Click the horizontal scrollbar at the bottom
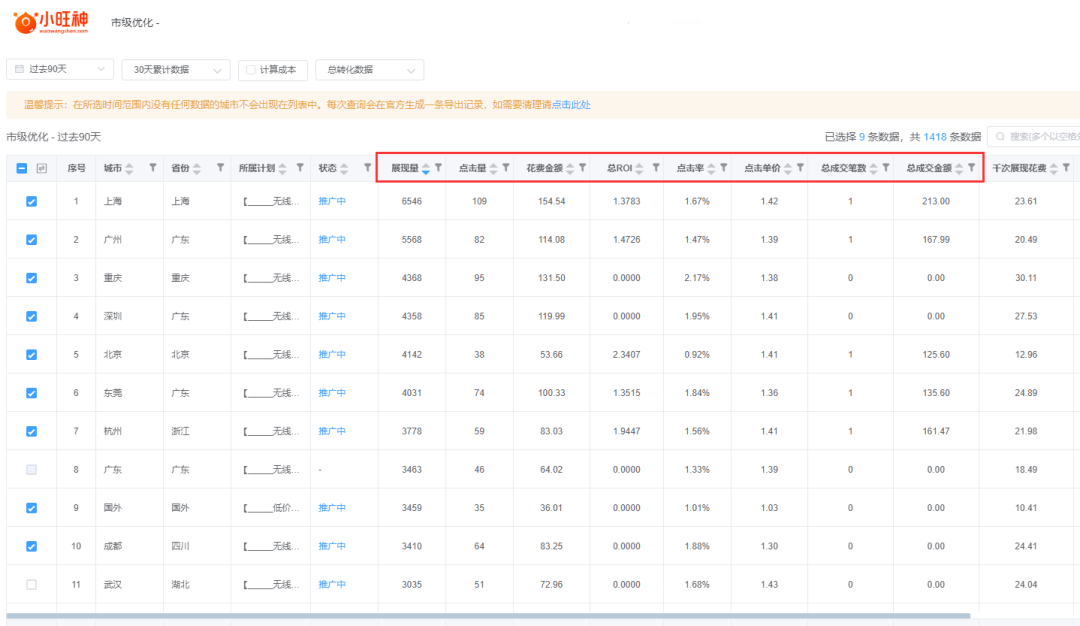The height and width of the screenshot is (626, 1080). pos(488,616)
